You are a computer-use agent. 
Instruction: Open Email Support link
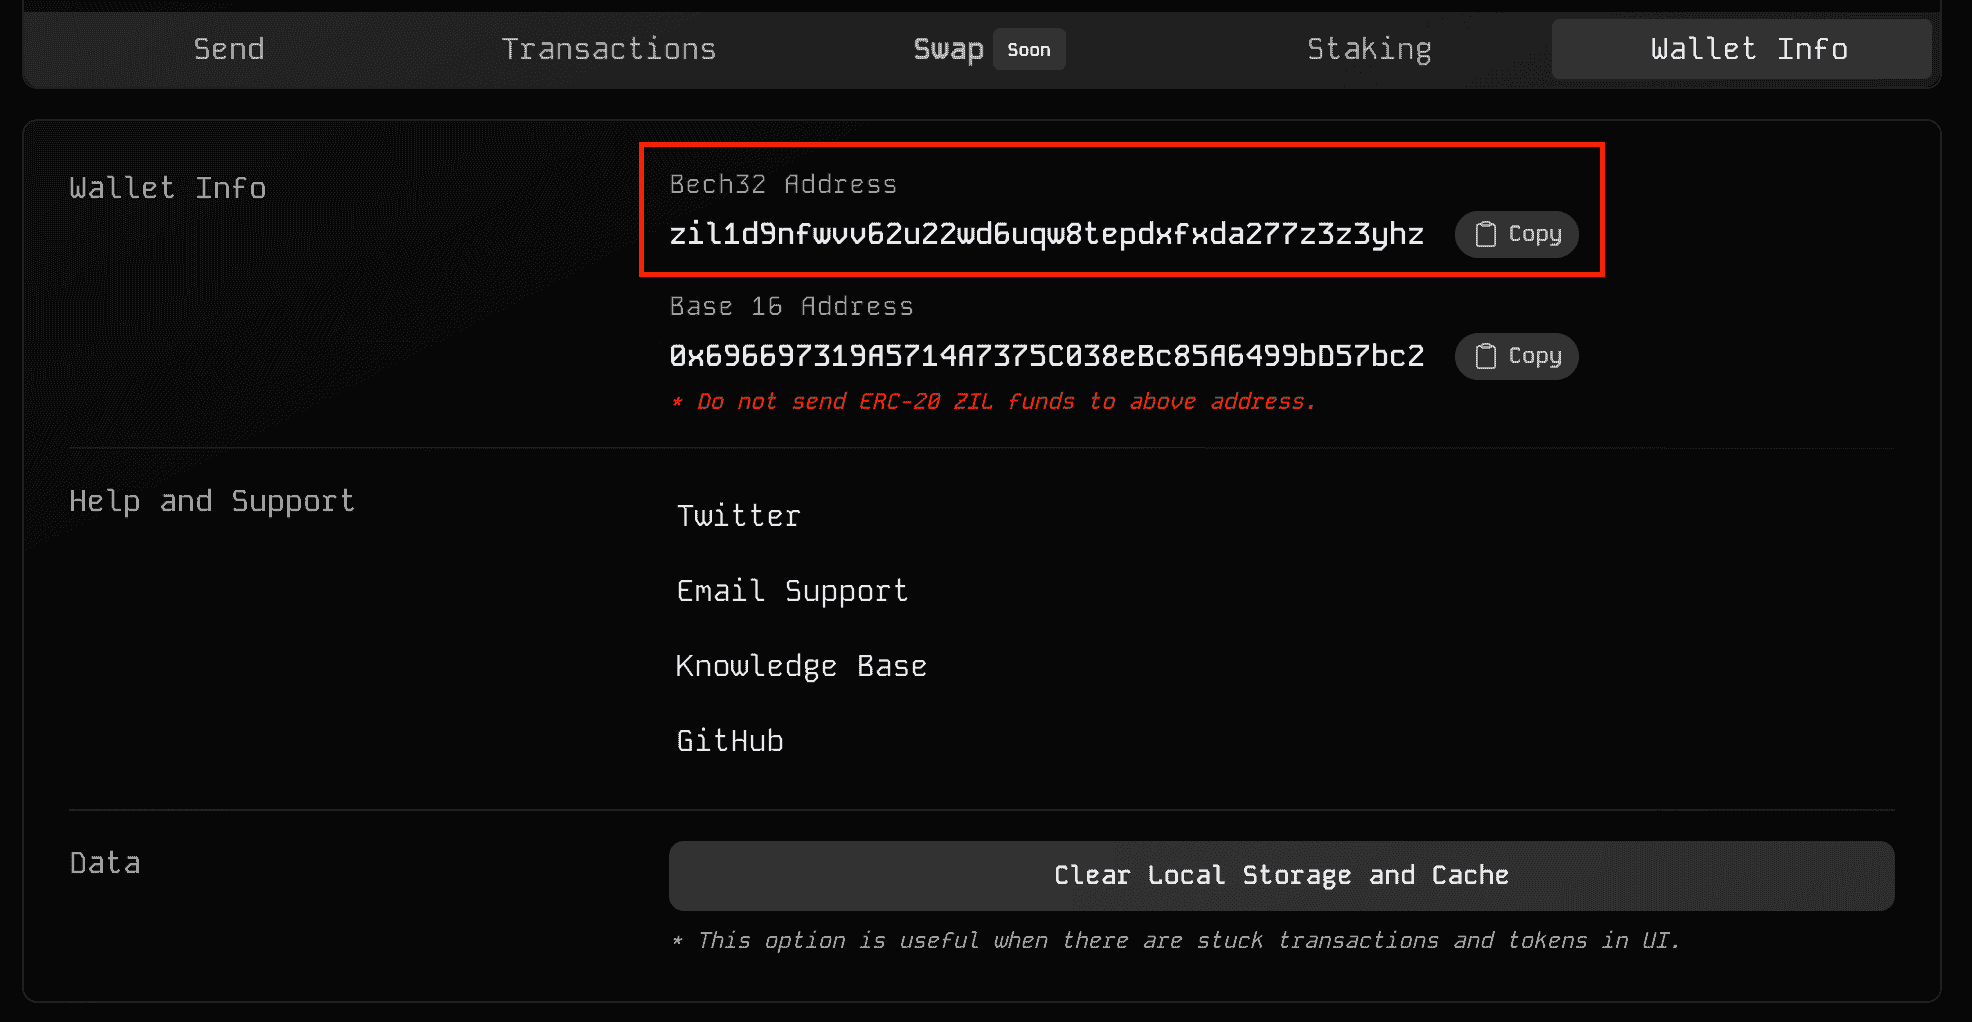[x=792, y=591]
